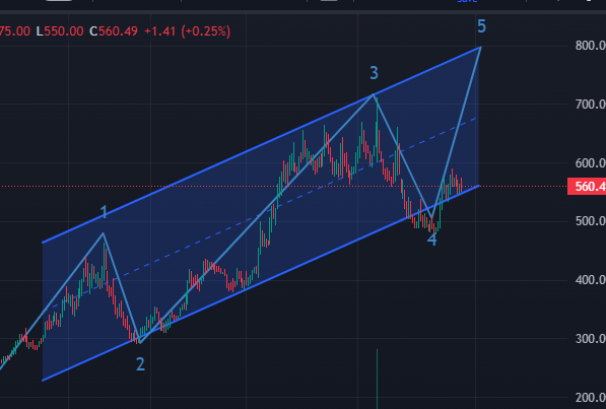Image resolution: width=606 pixels, height=409 pixels.
Task: Click the 500.0 price axis label
Action: [590, 221]
